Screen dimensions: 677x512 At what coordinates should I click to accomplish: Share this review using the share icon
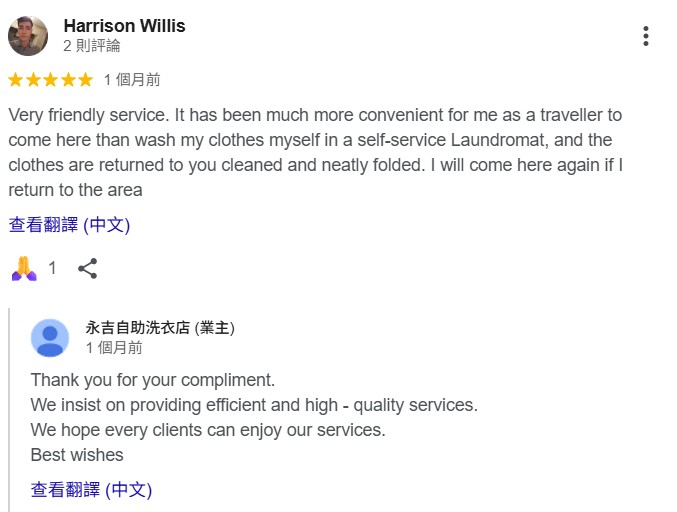[88, 268]
